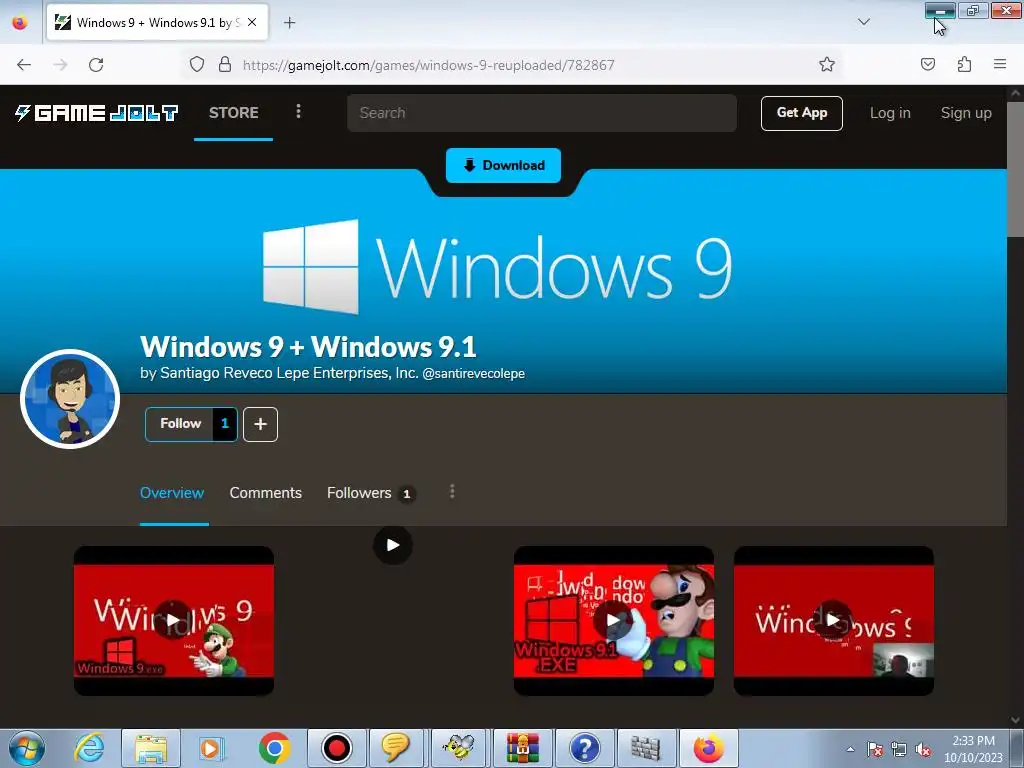Open the @santirevecolepe profile link
This screenshot has width=1024, height=768.
(x=473, y=374)
